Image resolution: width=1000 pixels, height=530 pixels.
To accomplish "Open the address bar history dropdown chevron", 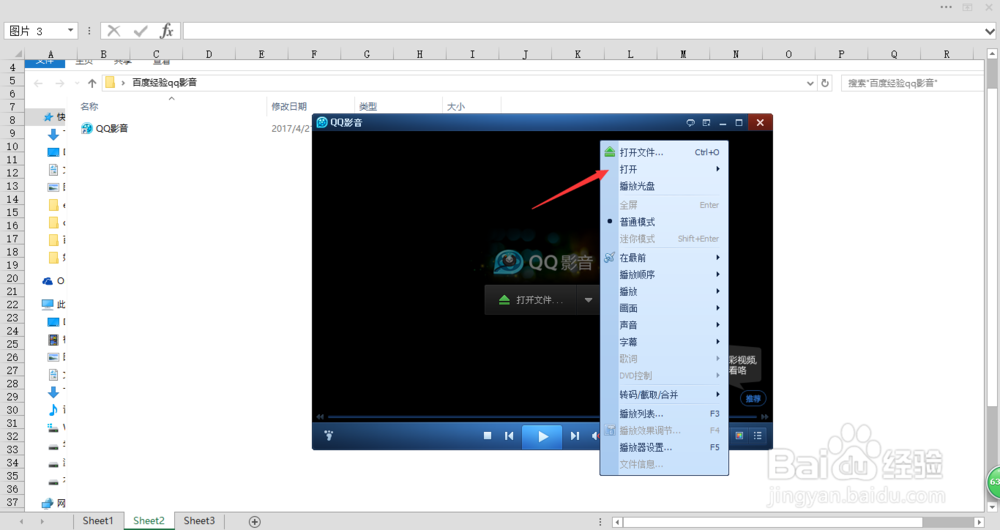I will (x=810, y=83).
